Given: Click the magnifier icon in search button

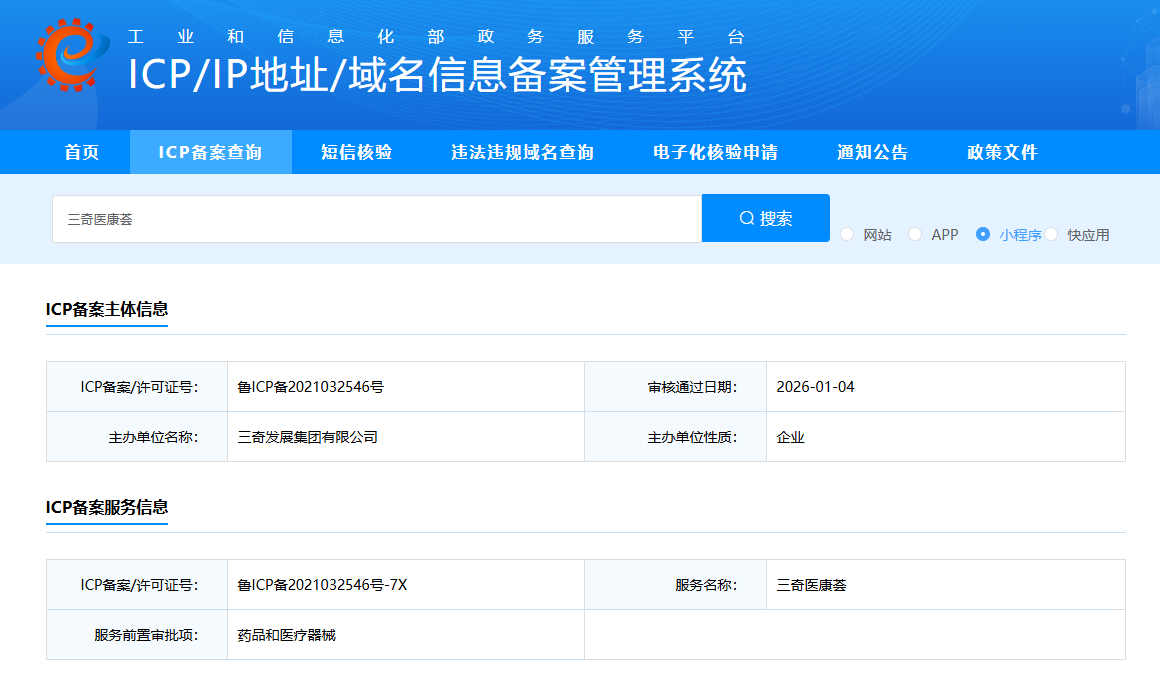Looking at the screenshot, I should [745, 217].
